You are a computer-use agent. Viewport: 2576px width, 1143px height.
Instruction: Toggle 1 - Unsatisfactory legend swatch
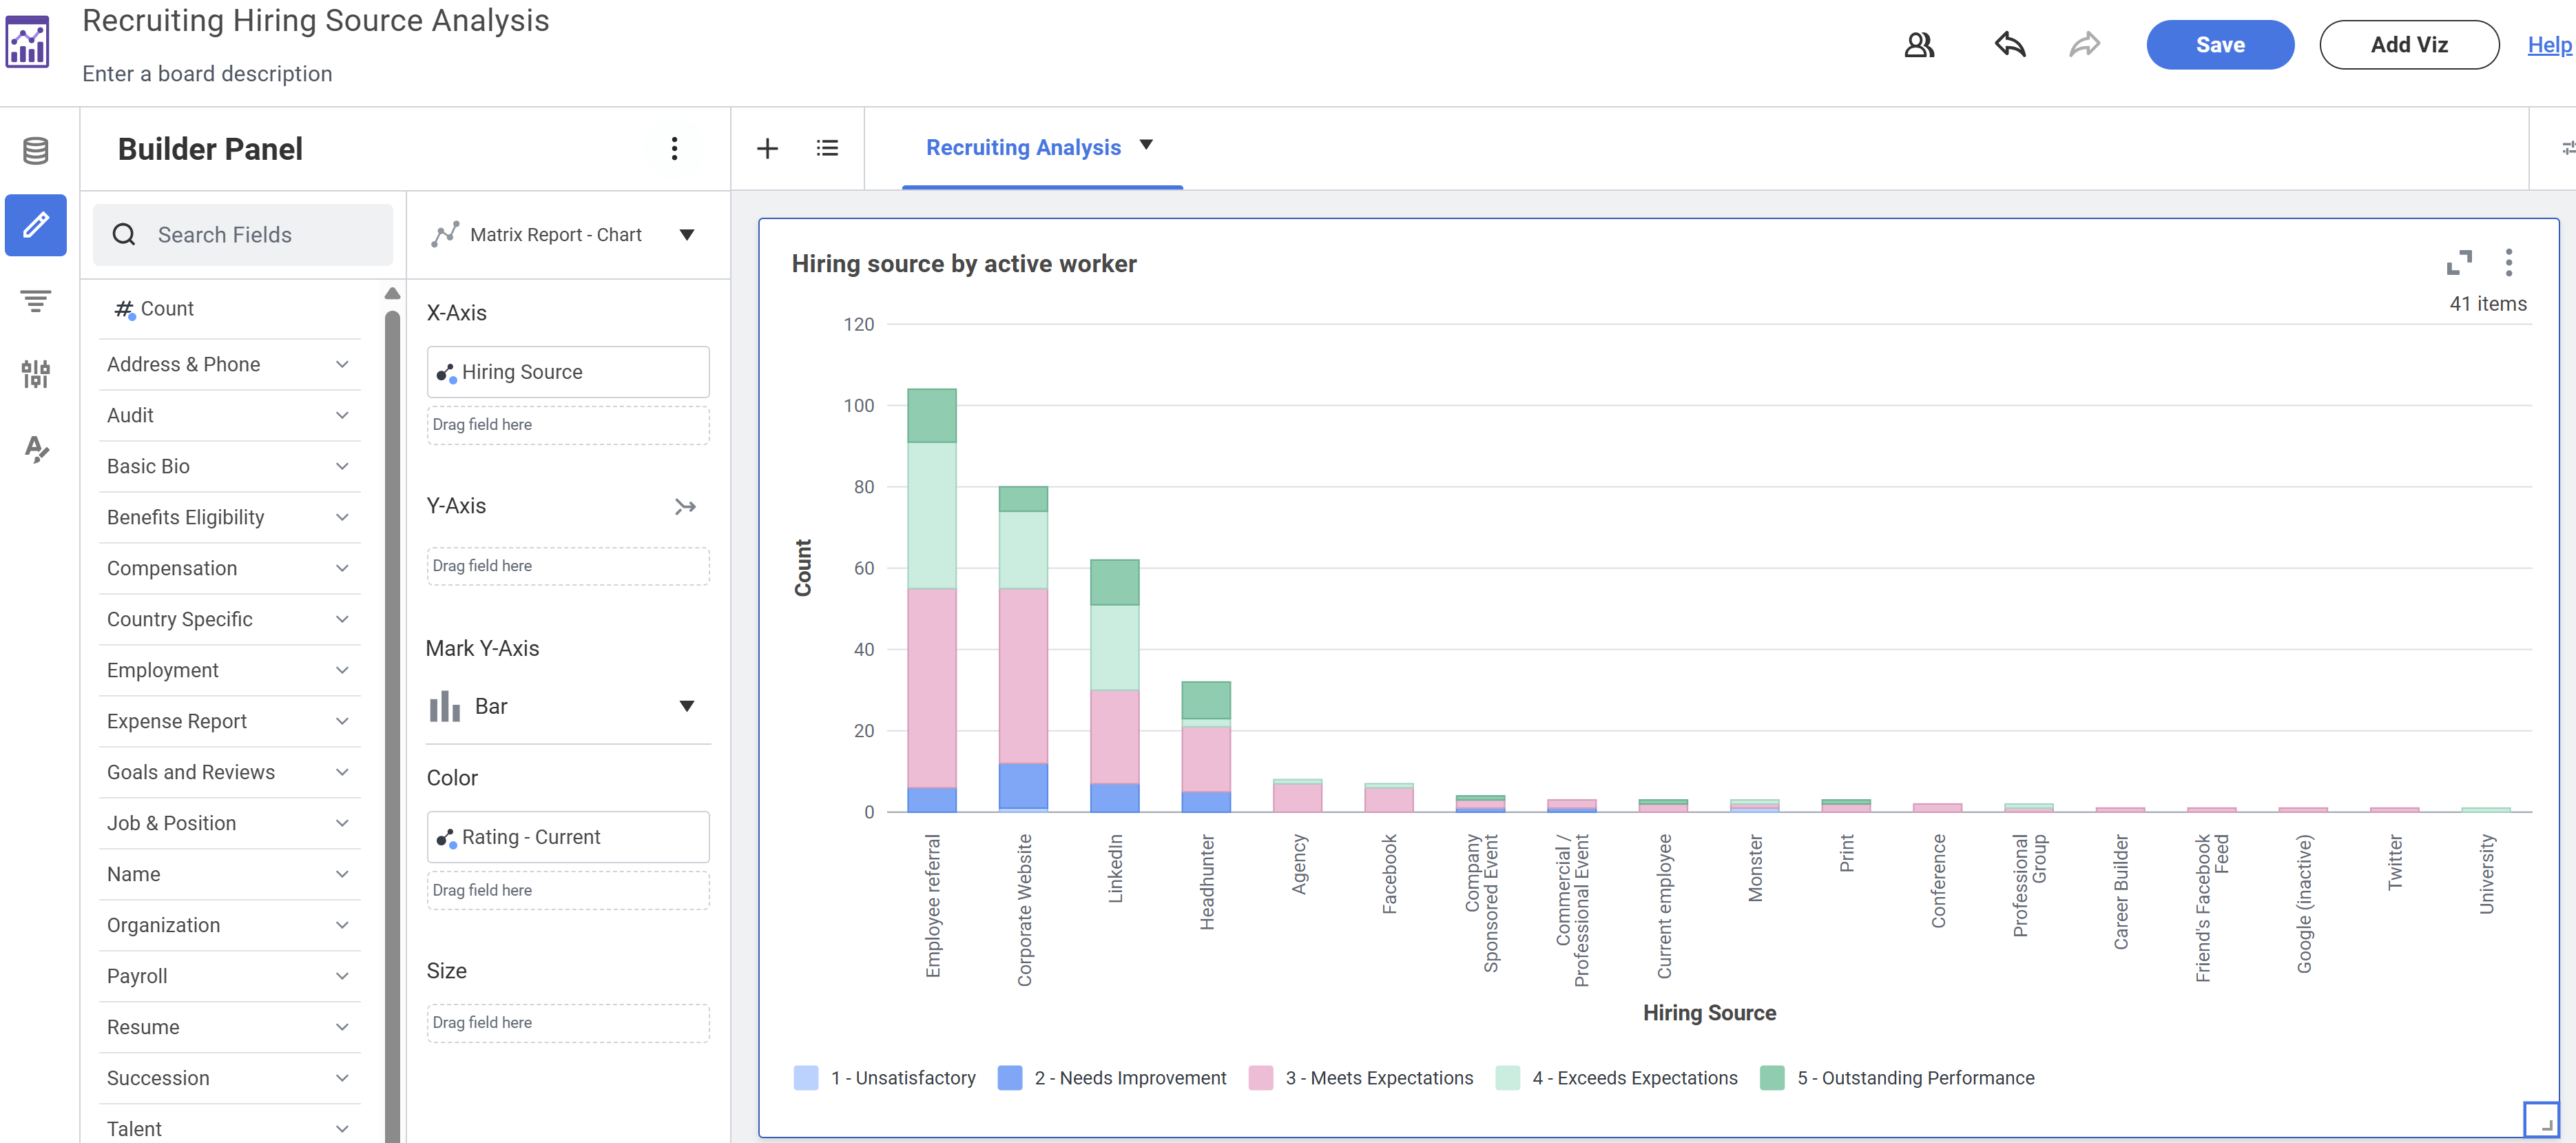(806, 1079)
